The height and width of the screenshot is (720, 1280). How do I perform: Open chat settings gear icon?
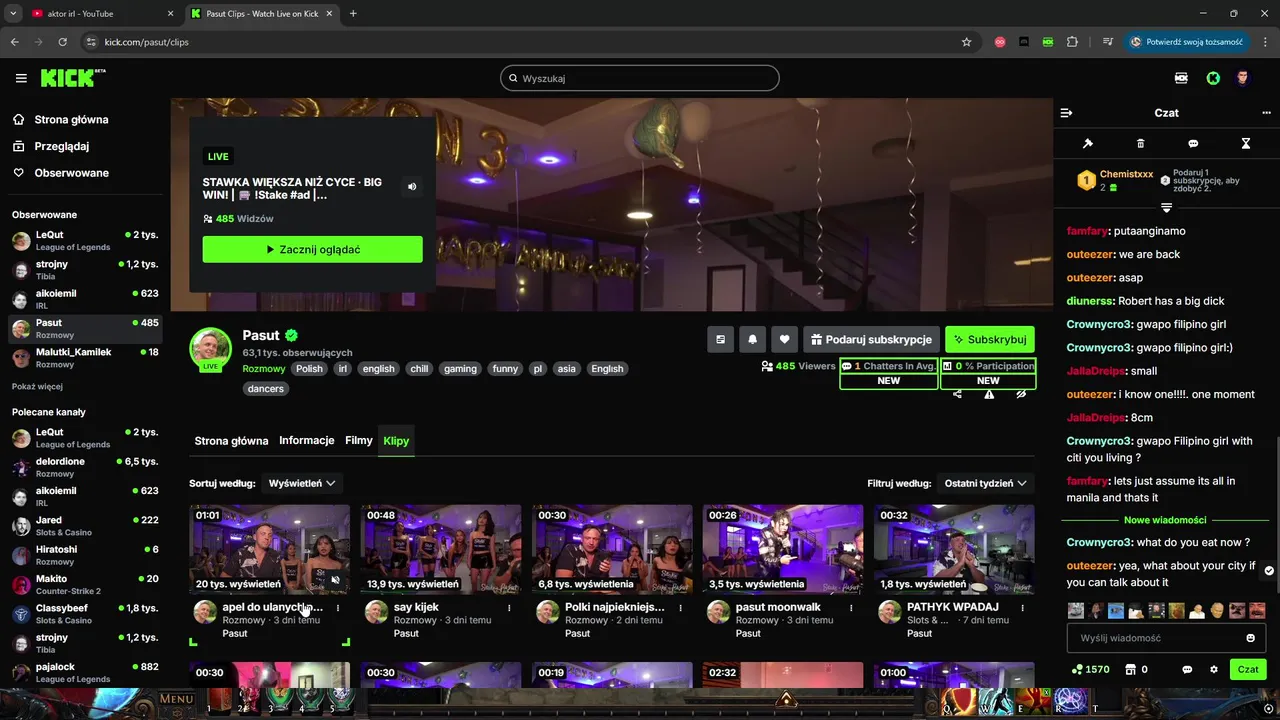[x=1214, y=670]
